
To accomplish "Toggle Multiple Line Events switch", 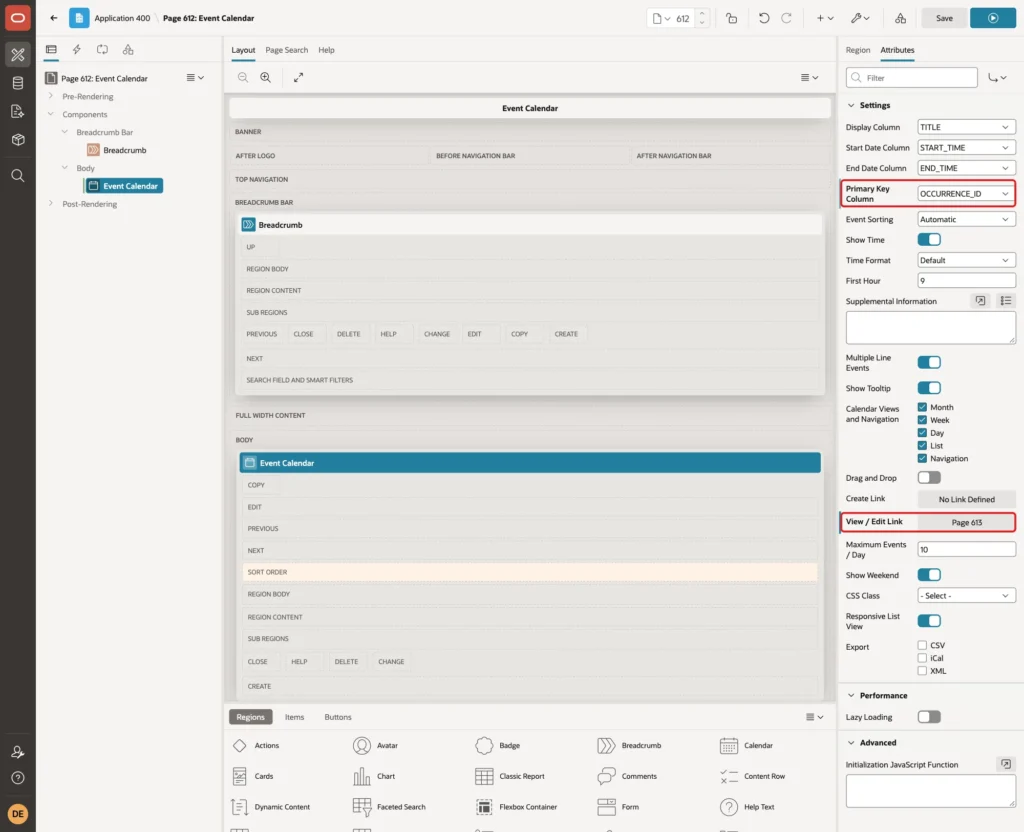I will (x=929, y=362).
